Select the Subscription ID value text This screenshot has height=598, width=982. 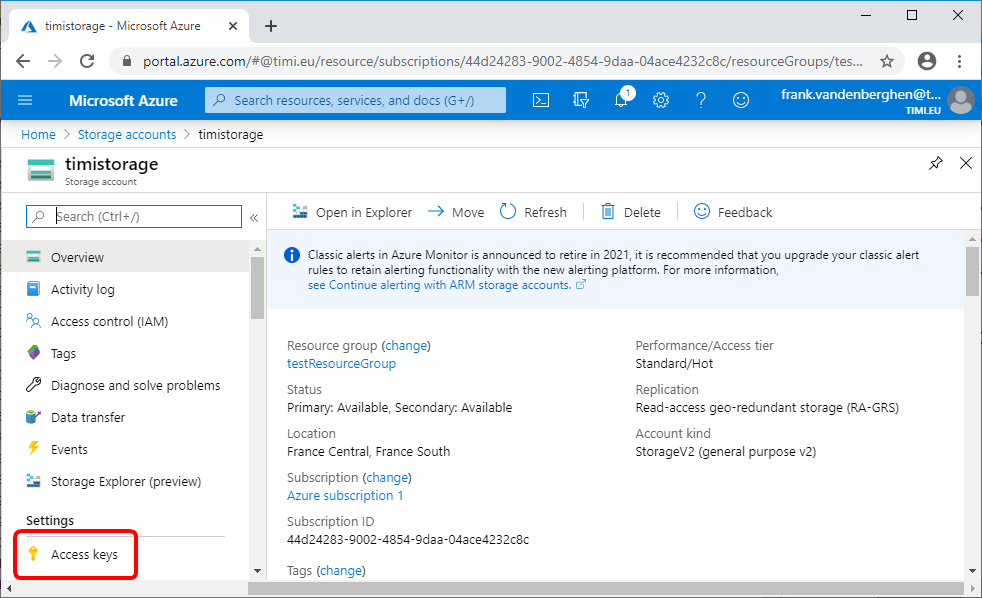408,540
